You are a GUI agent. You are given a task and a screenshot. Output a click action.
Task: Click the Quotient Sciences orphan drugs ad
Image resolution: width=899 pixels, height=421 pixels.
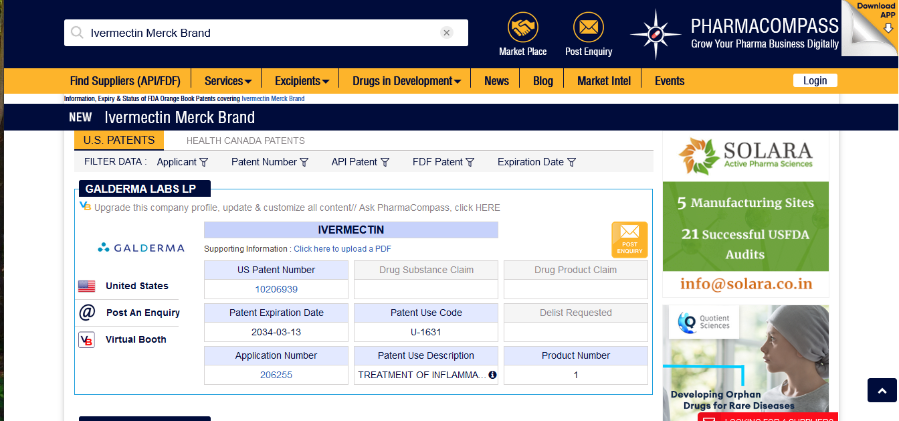(x=745, y=362)
